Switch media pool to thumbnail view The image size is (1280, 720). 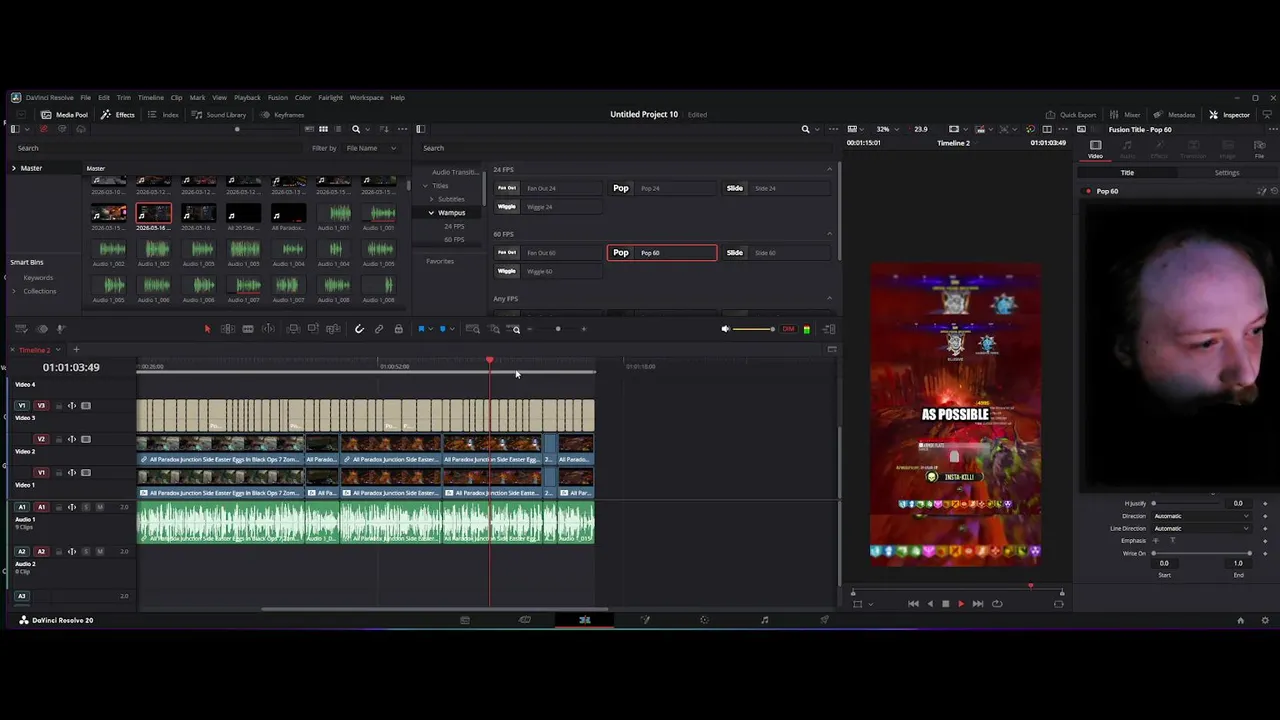pos(323,129)
